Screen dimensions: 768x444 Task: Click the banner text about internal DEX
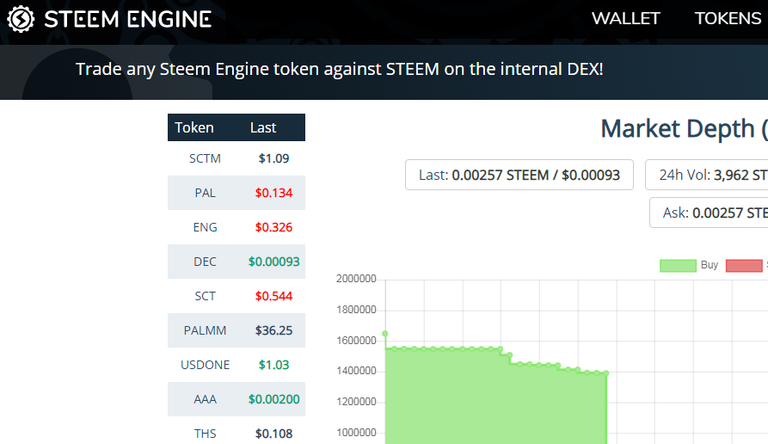click(339, 69)
